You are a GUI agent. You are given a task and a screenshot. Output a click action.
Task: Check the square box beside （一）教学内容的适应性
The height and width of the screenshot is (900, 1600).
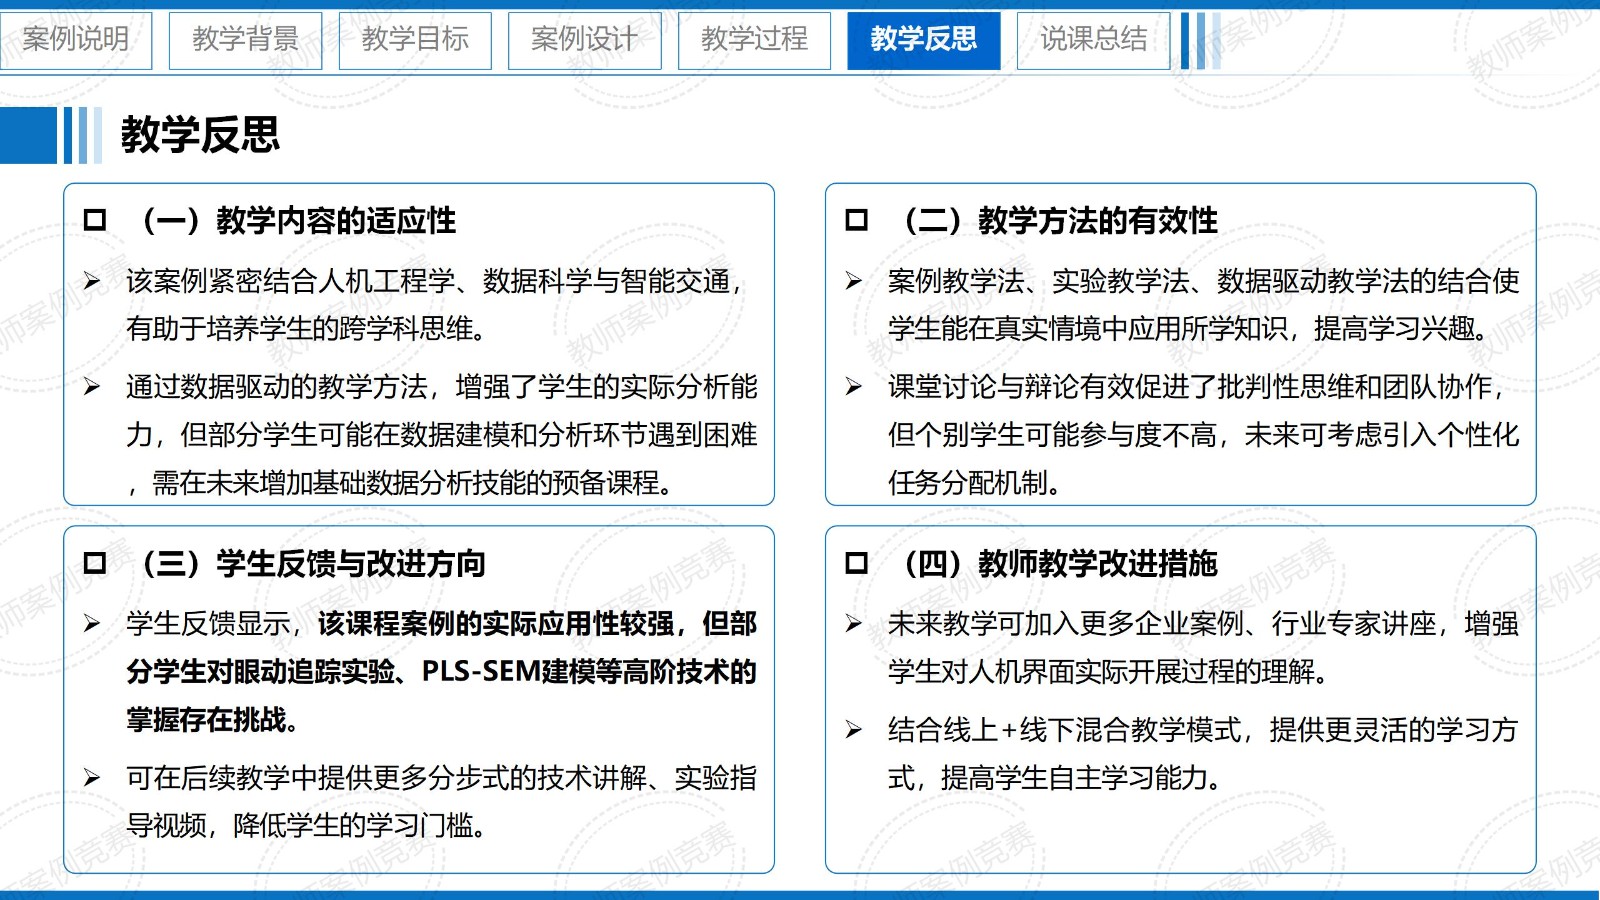tap(95, 220)
